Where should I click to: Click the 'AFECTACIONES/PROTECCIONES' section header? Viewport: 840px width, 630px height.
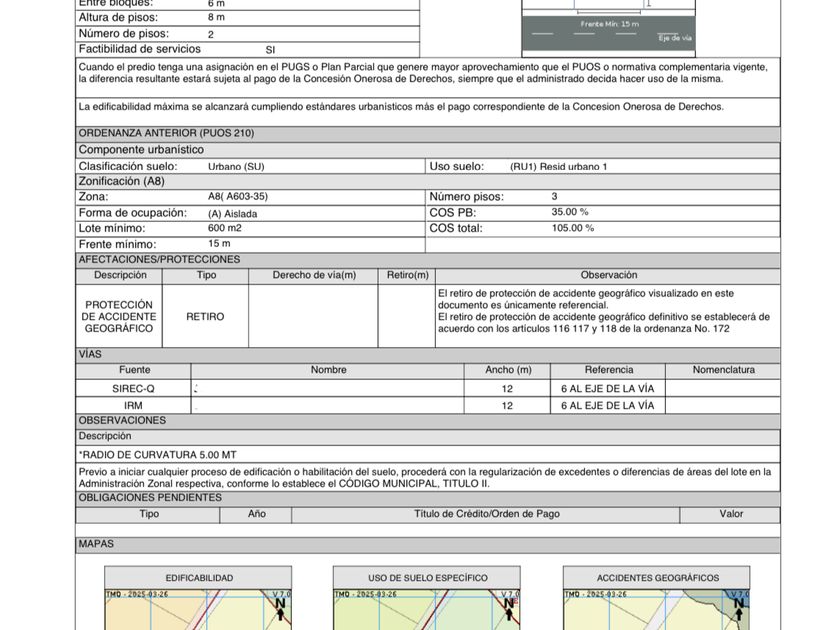(x=428, y=260)
